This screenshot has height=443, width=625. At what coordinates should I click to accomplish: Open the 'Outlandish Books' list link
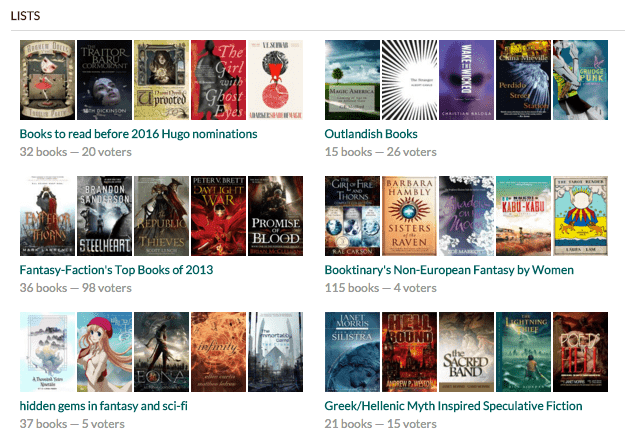click(x=371, y=134)
